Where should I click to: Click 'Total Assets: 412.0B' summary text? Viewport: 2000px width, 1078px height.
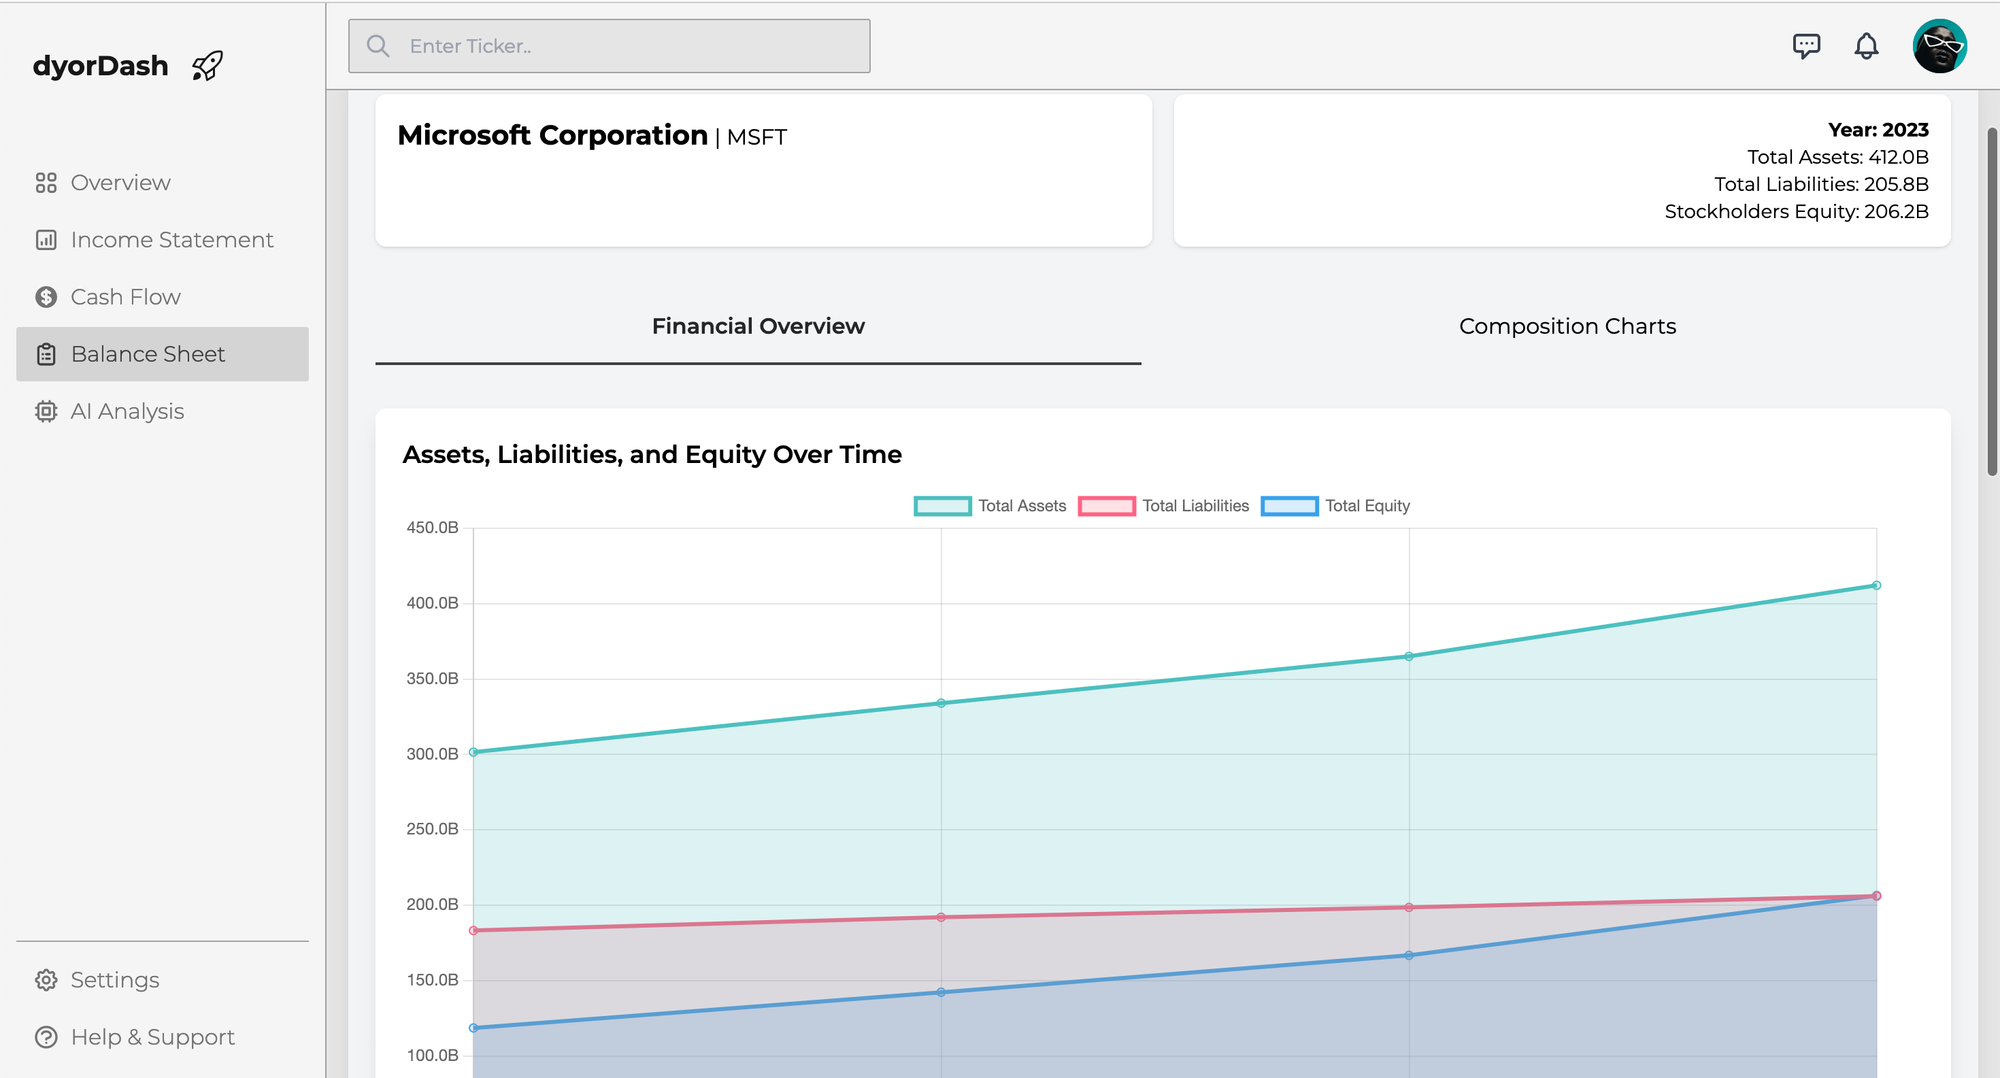point(1838,157)
